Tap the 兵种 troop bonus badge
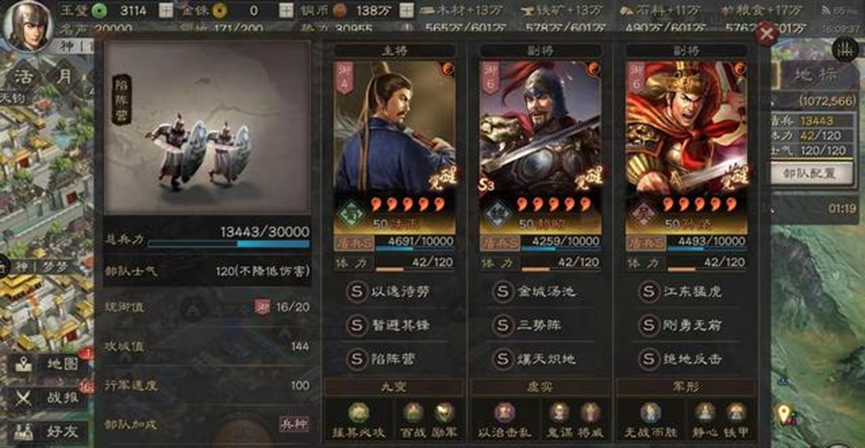Viewport: 865px width, 448px height. tap(294, 424)
